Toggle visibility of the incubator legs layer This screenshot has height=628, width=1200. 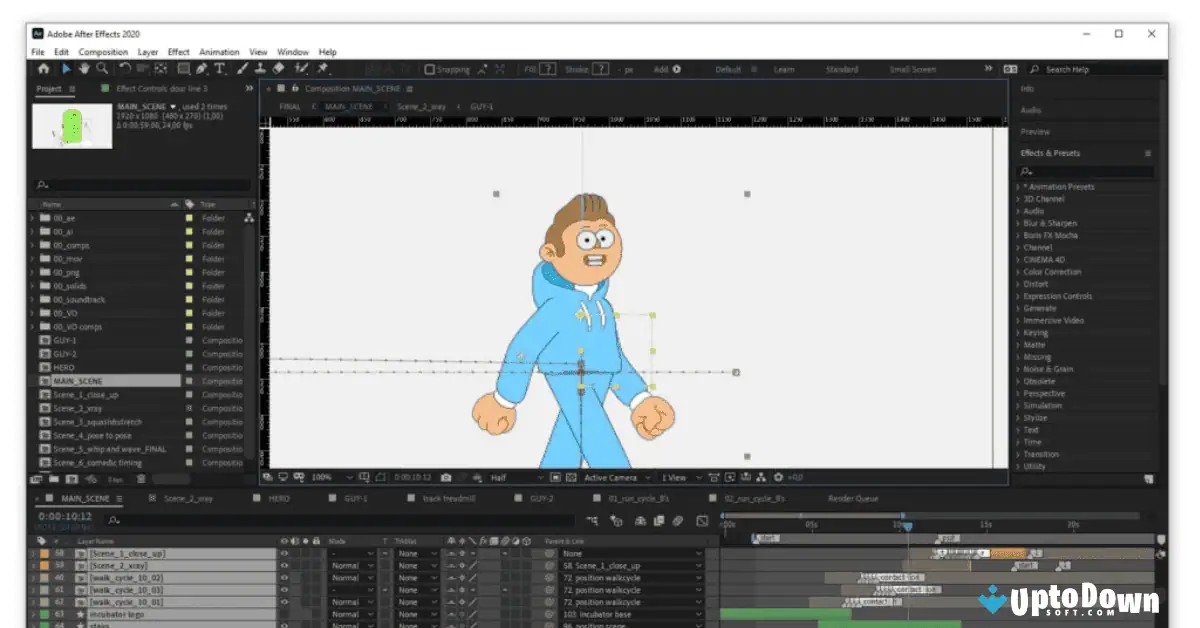283,614
